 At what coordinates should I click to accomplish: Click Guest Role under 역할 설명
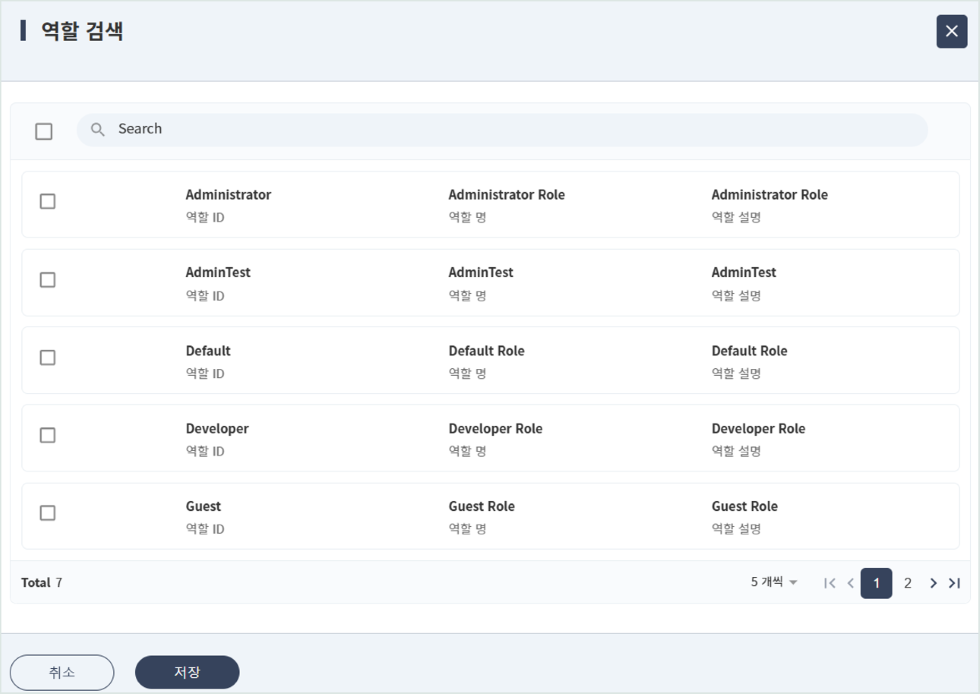pos(744,506)
